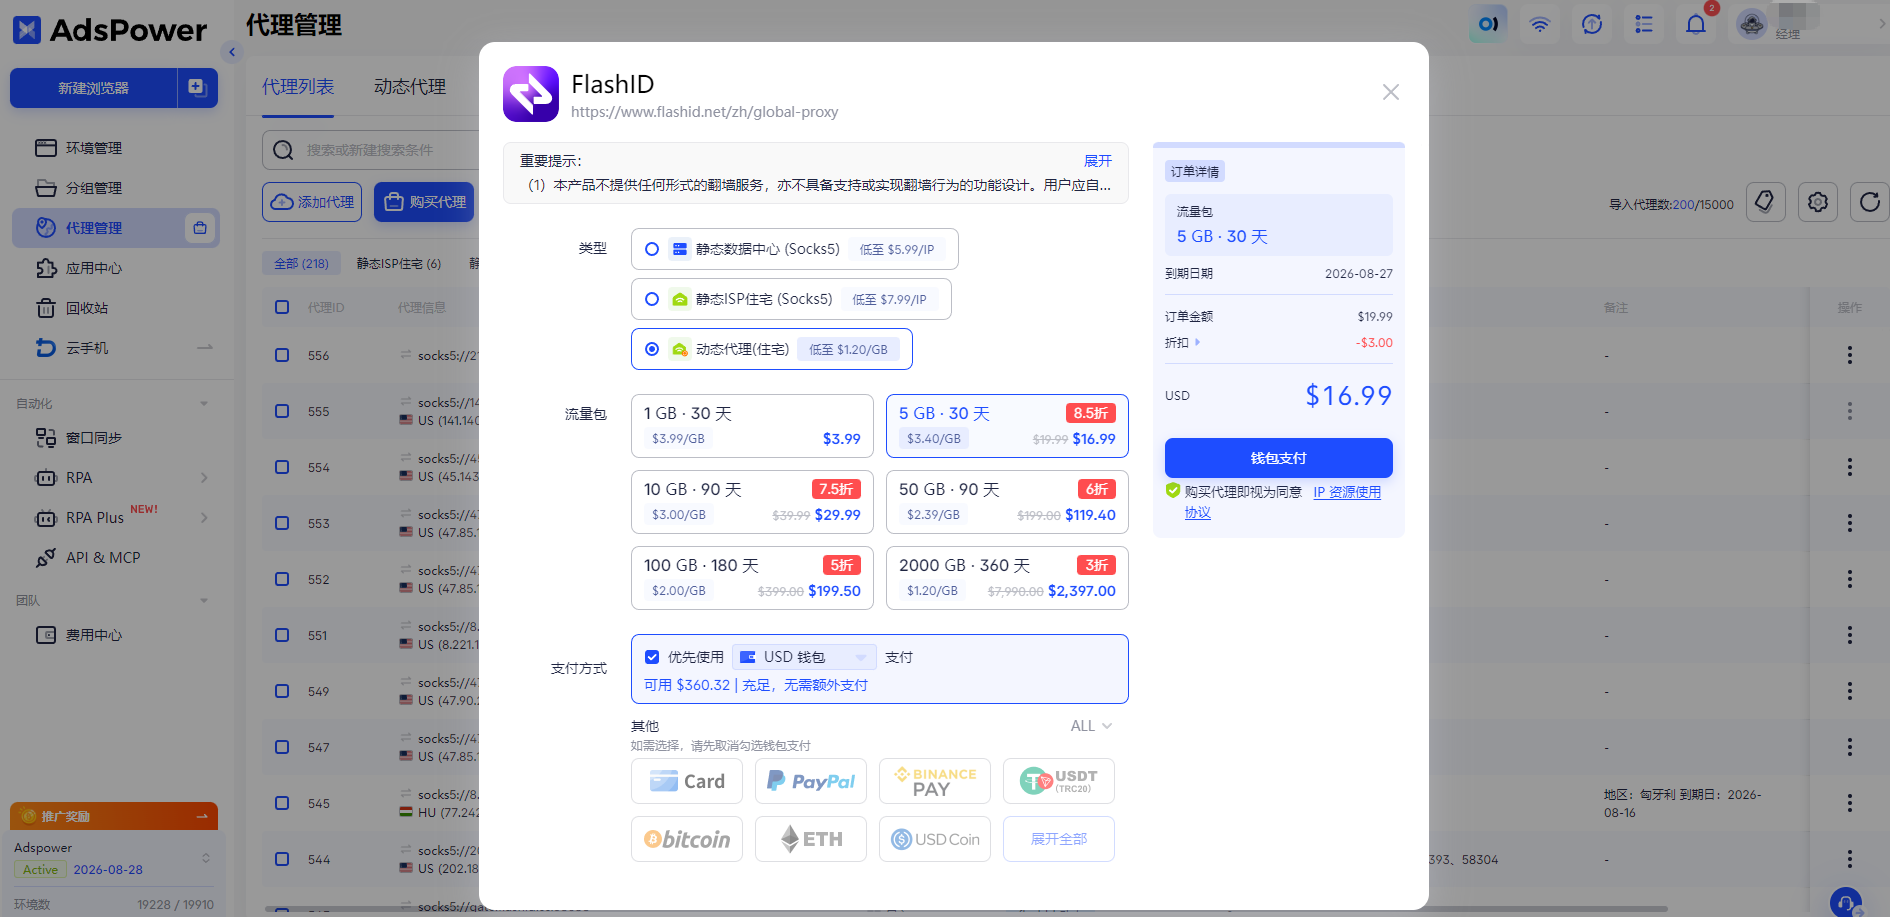Pay with Bitcoin option
Viewport: 1890px width, 917px height.
coord(687,839)
